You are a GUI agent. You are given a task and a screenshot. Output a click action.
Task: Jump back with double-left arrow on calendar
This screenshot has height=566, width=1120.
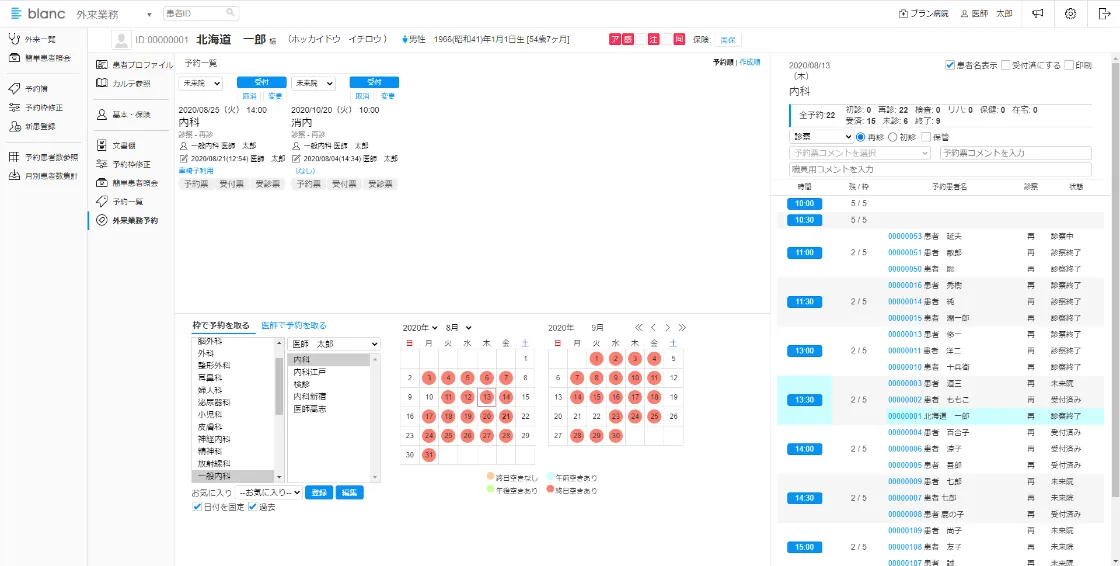click(x=639, y=327)
